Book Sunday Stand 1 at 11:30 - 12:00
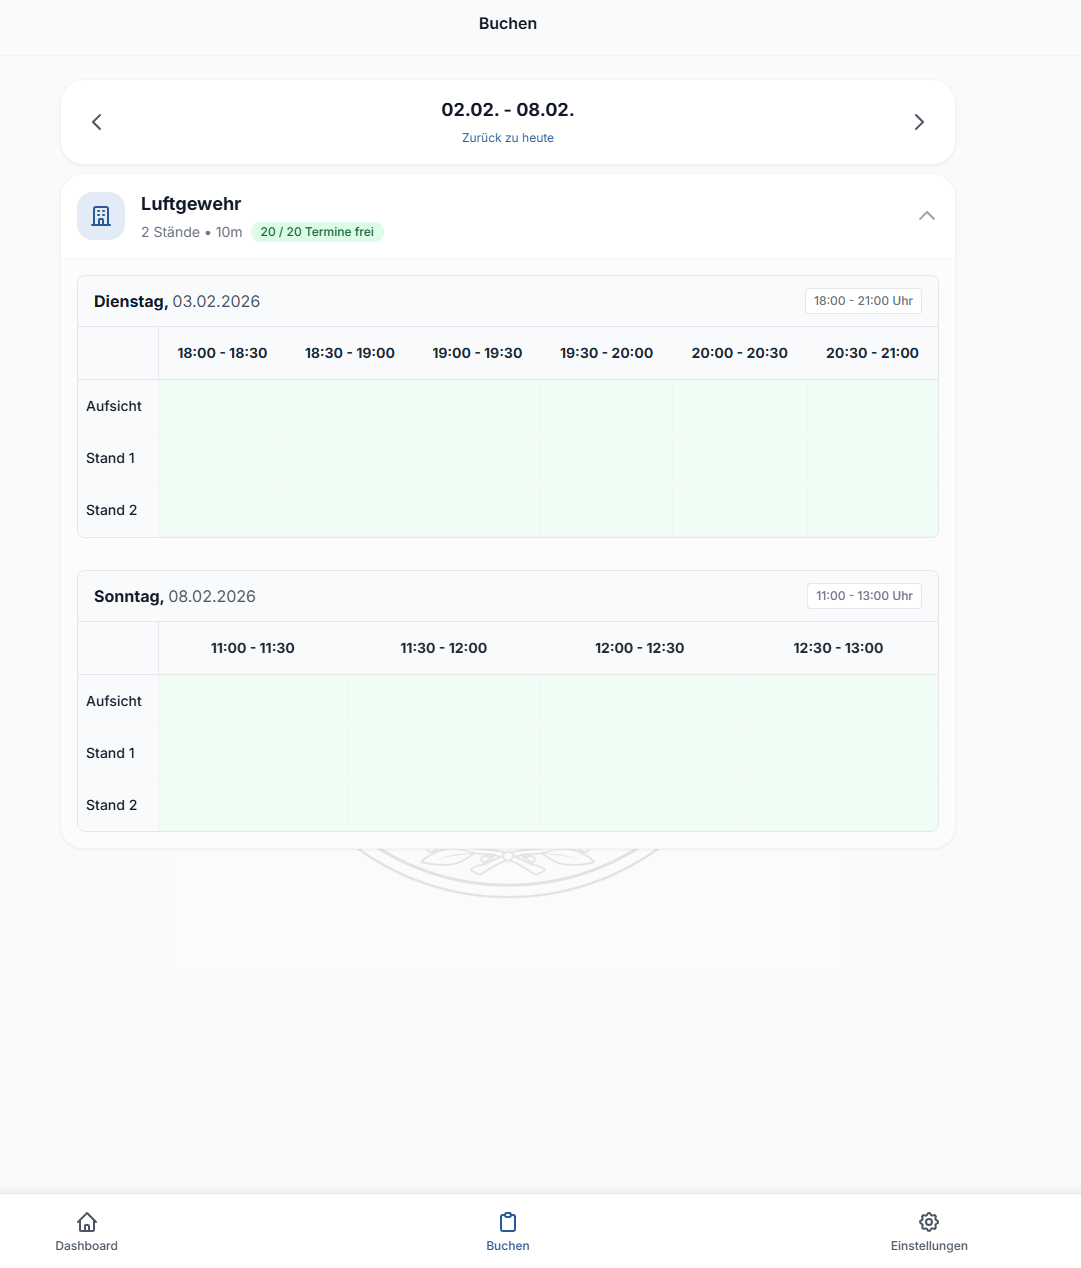Viewport: 1081px width, 1268px height. point(444,753)
